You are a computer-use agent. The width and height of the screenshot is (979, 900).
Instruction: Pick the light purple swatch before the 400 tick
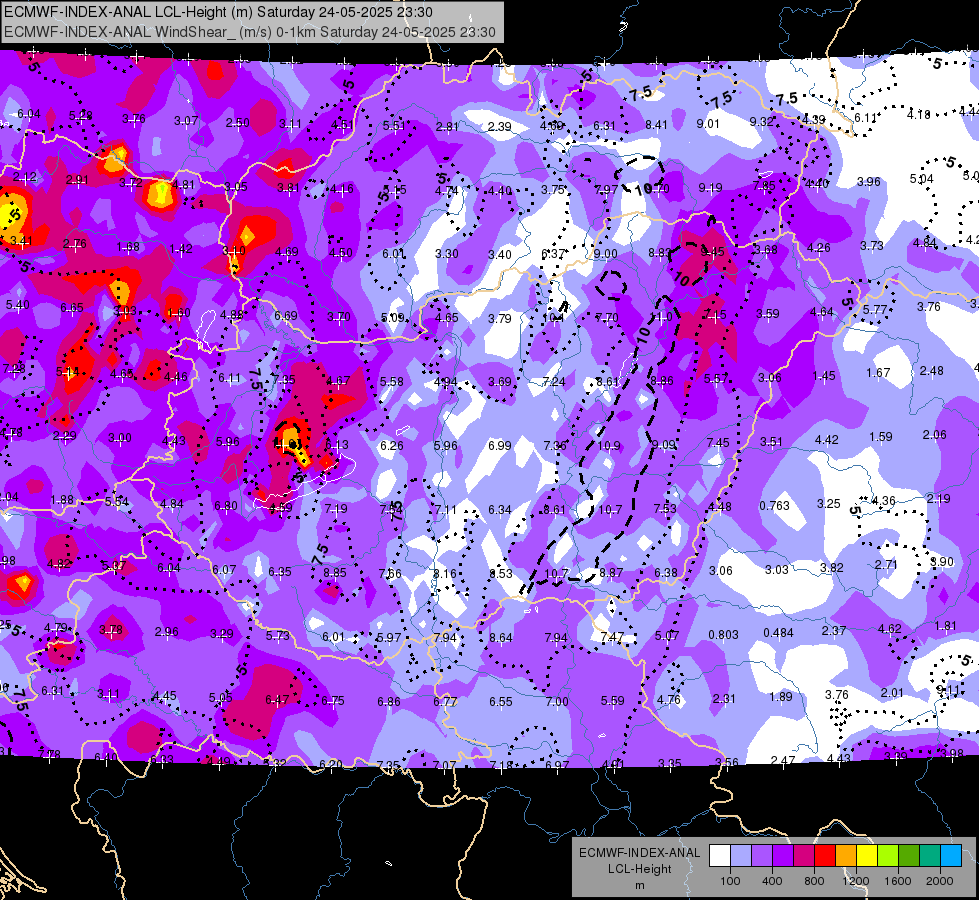pos(762,855)
